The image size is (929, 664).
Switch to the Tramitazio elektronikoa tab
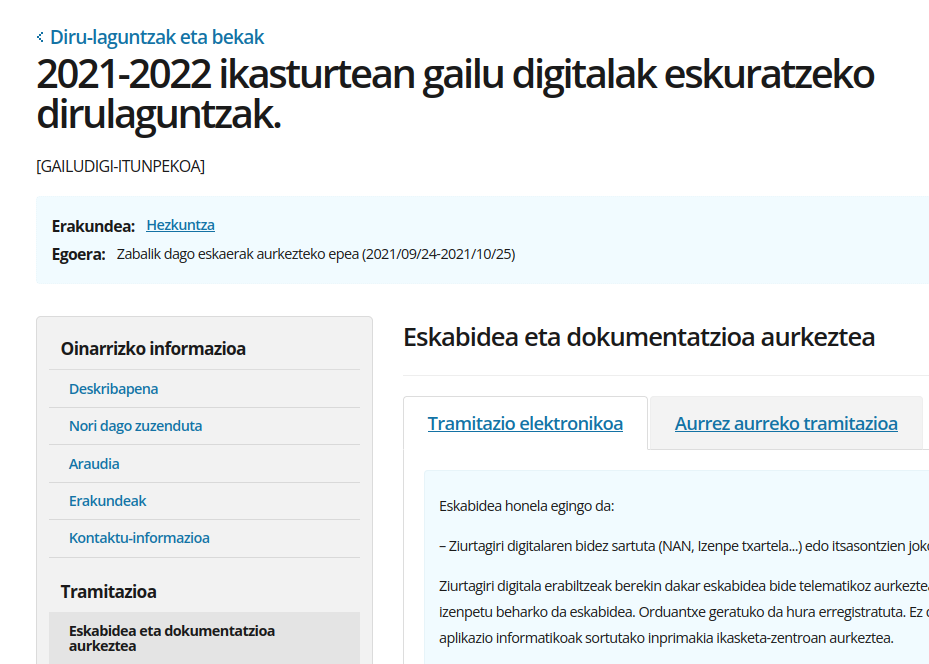coord(524,423)
